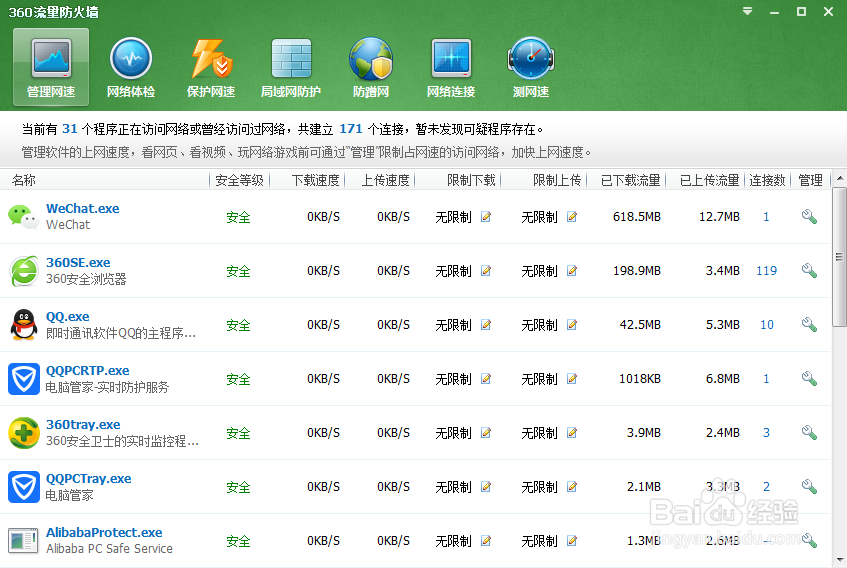The width and height of the screenshot is (847, 568).
Task: Open the title bar dropdown menu arrow
Action: pos(748,11)
